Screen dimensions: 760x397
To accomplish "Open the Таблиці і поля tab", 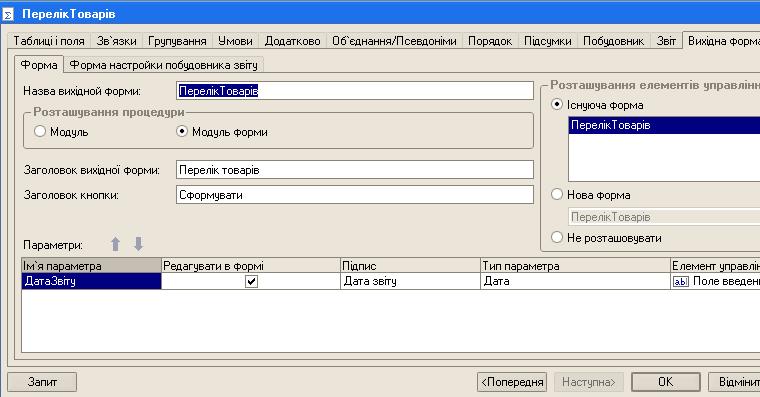I will pos(49,41).
